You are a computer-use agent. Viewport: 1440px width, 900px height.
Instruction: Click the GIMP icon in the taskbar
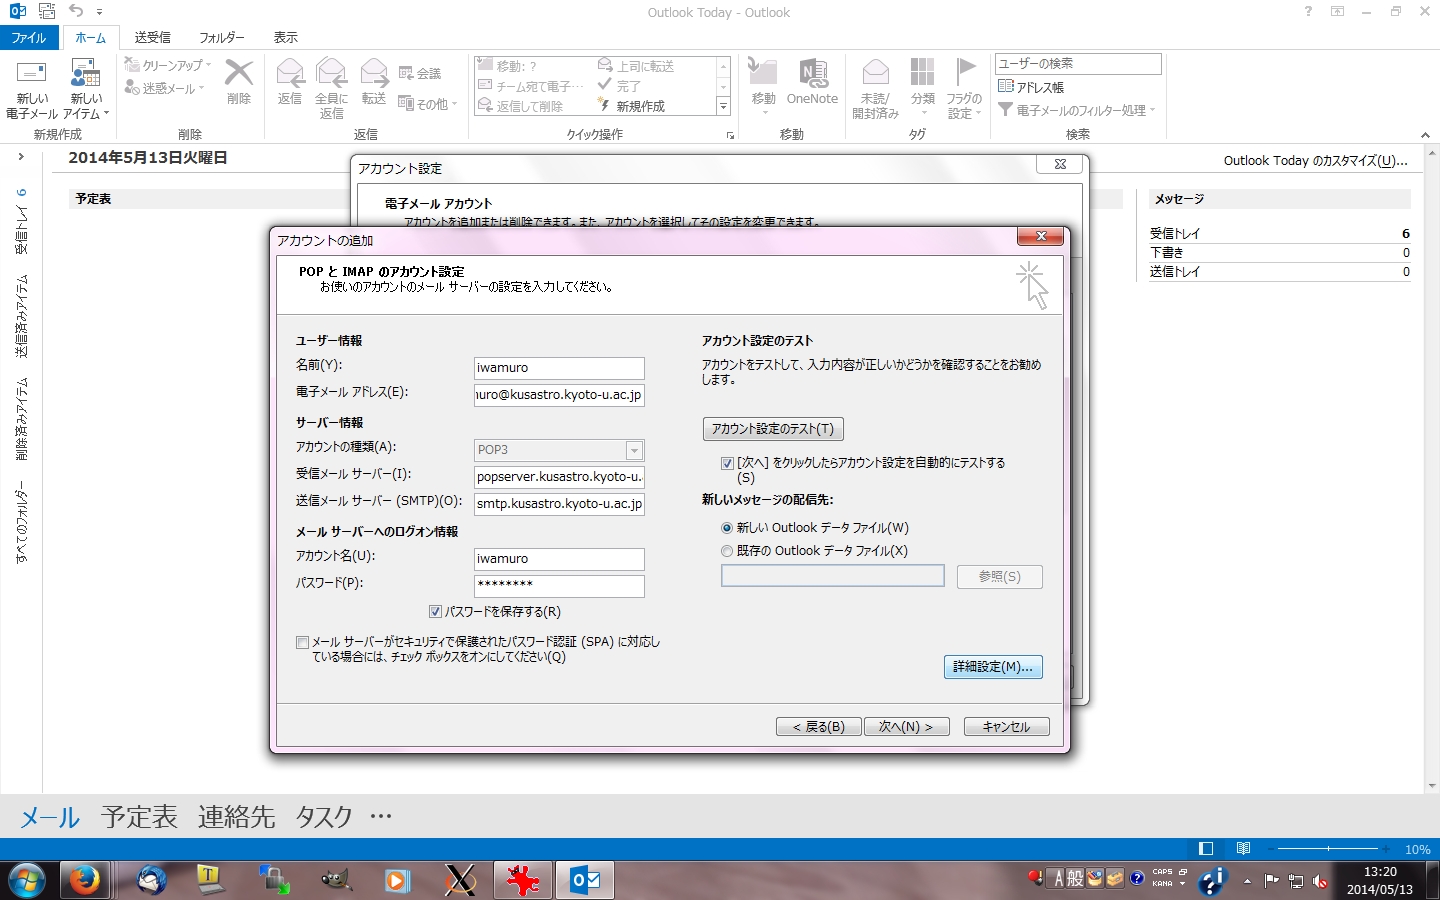[336, 880]
